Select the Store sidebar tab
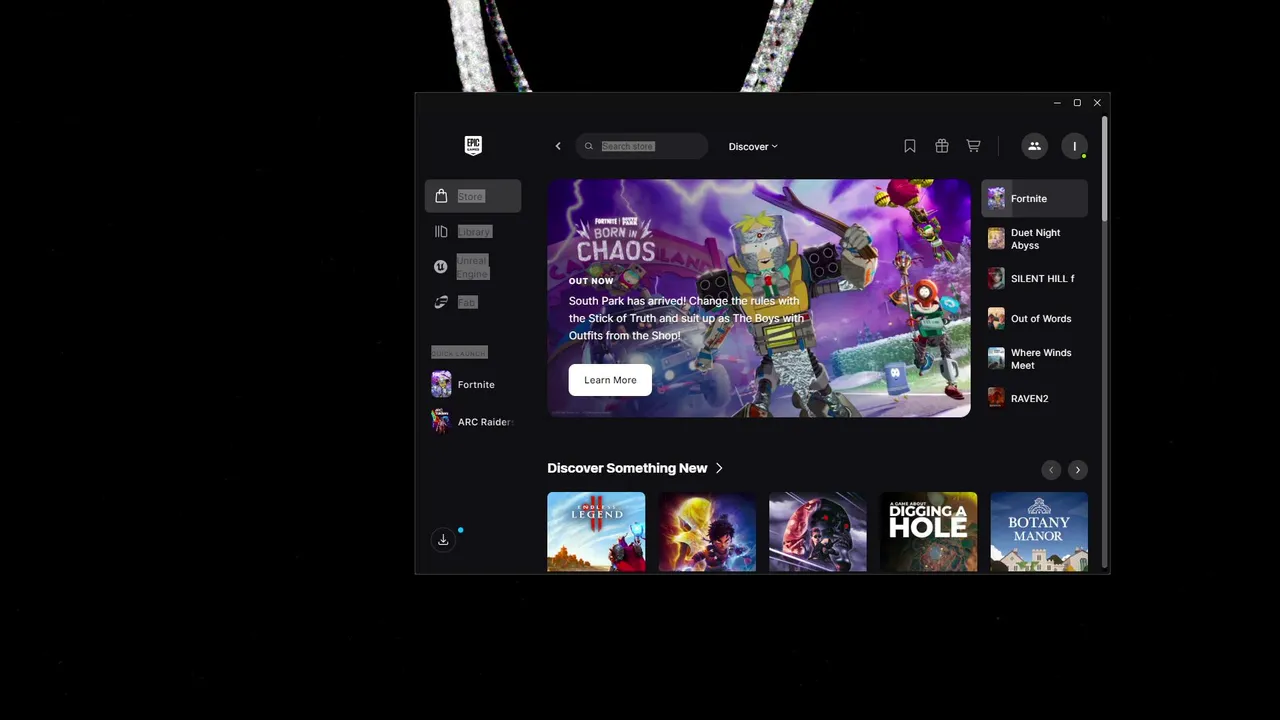The width and height of the screenshot is (1280, 720). click(473, 196)
